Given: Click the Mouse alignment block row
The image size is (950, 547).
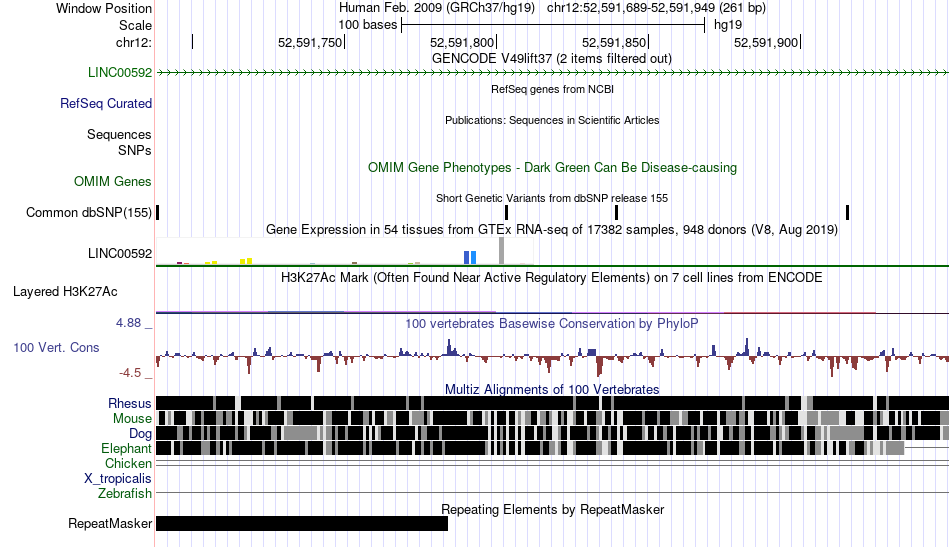Looking at the screenshot, I should coord(553,418).
